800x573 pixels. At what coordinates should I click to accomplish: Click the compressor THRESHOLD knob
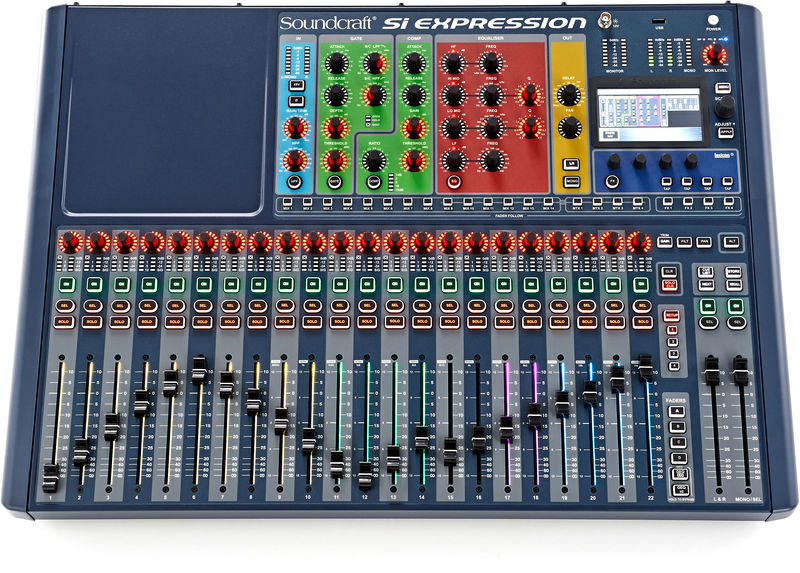(414, 161)
